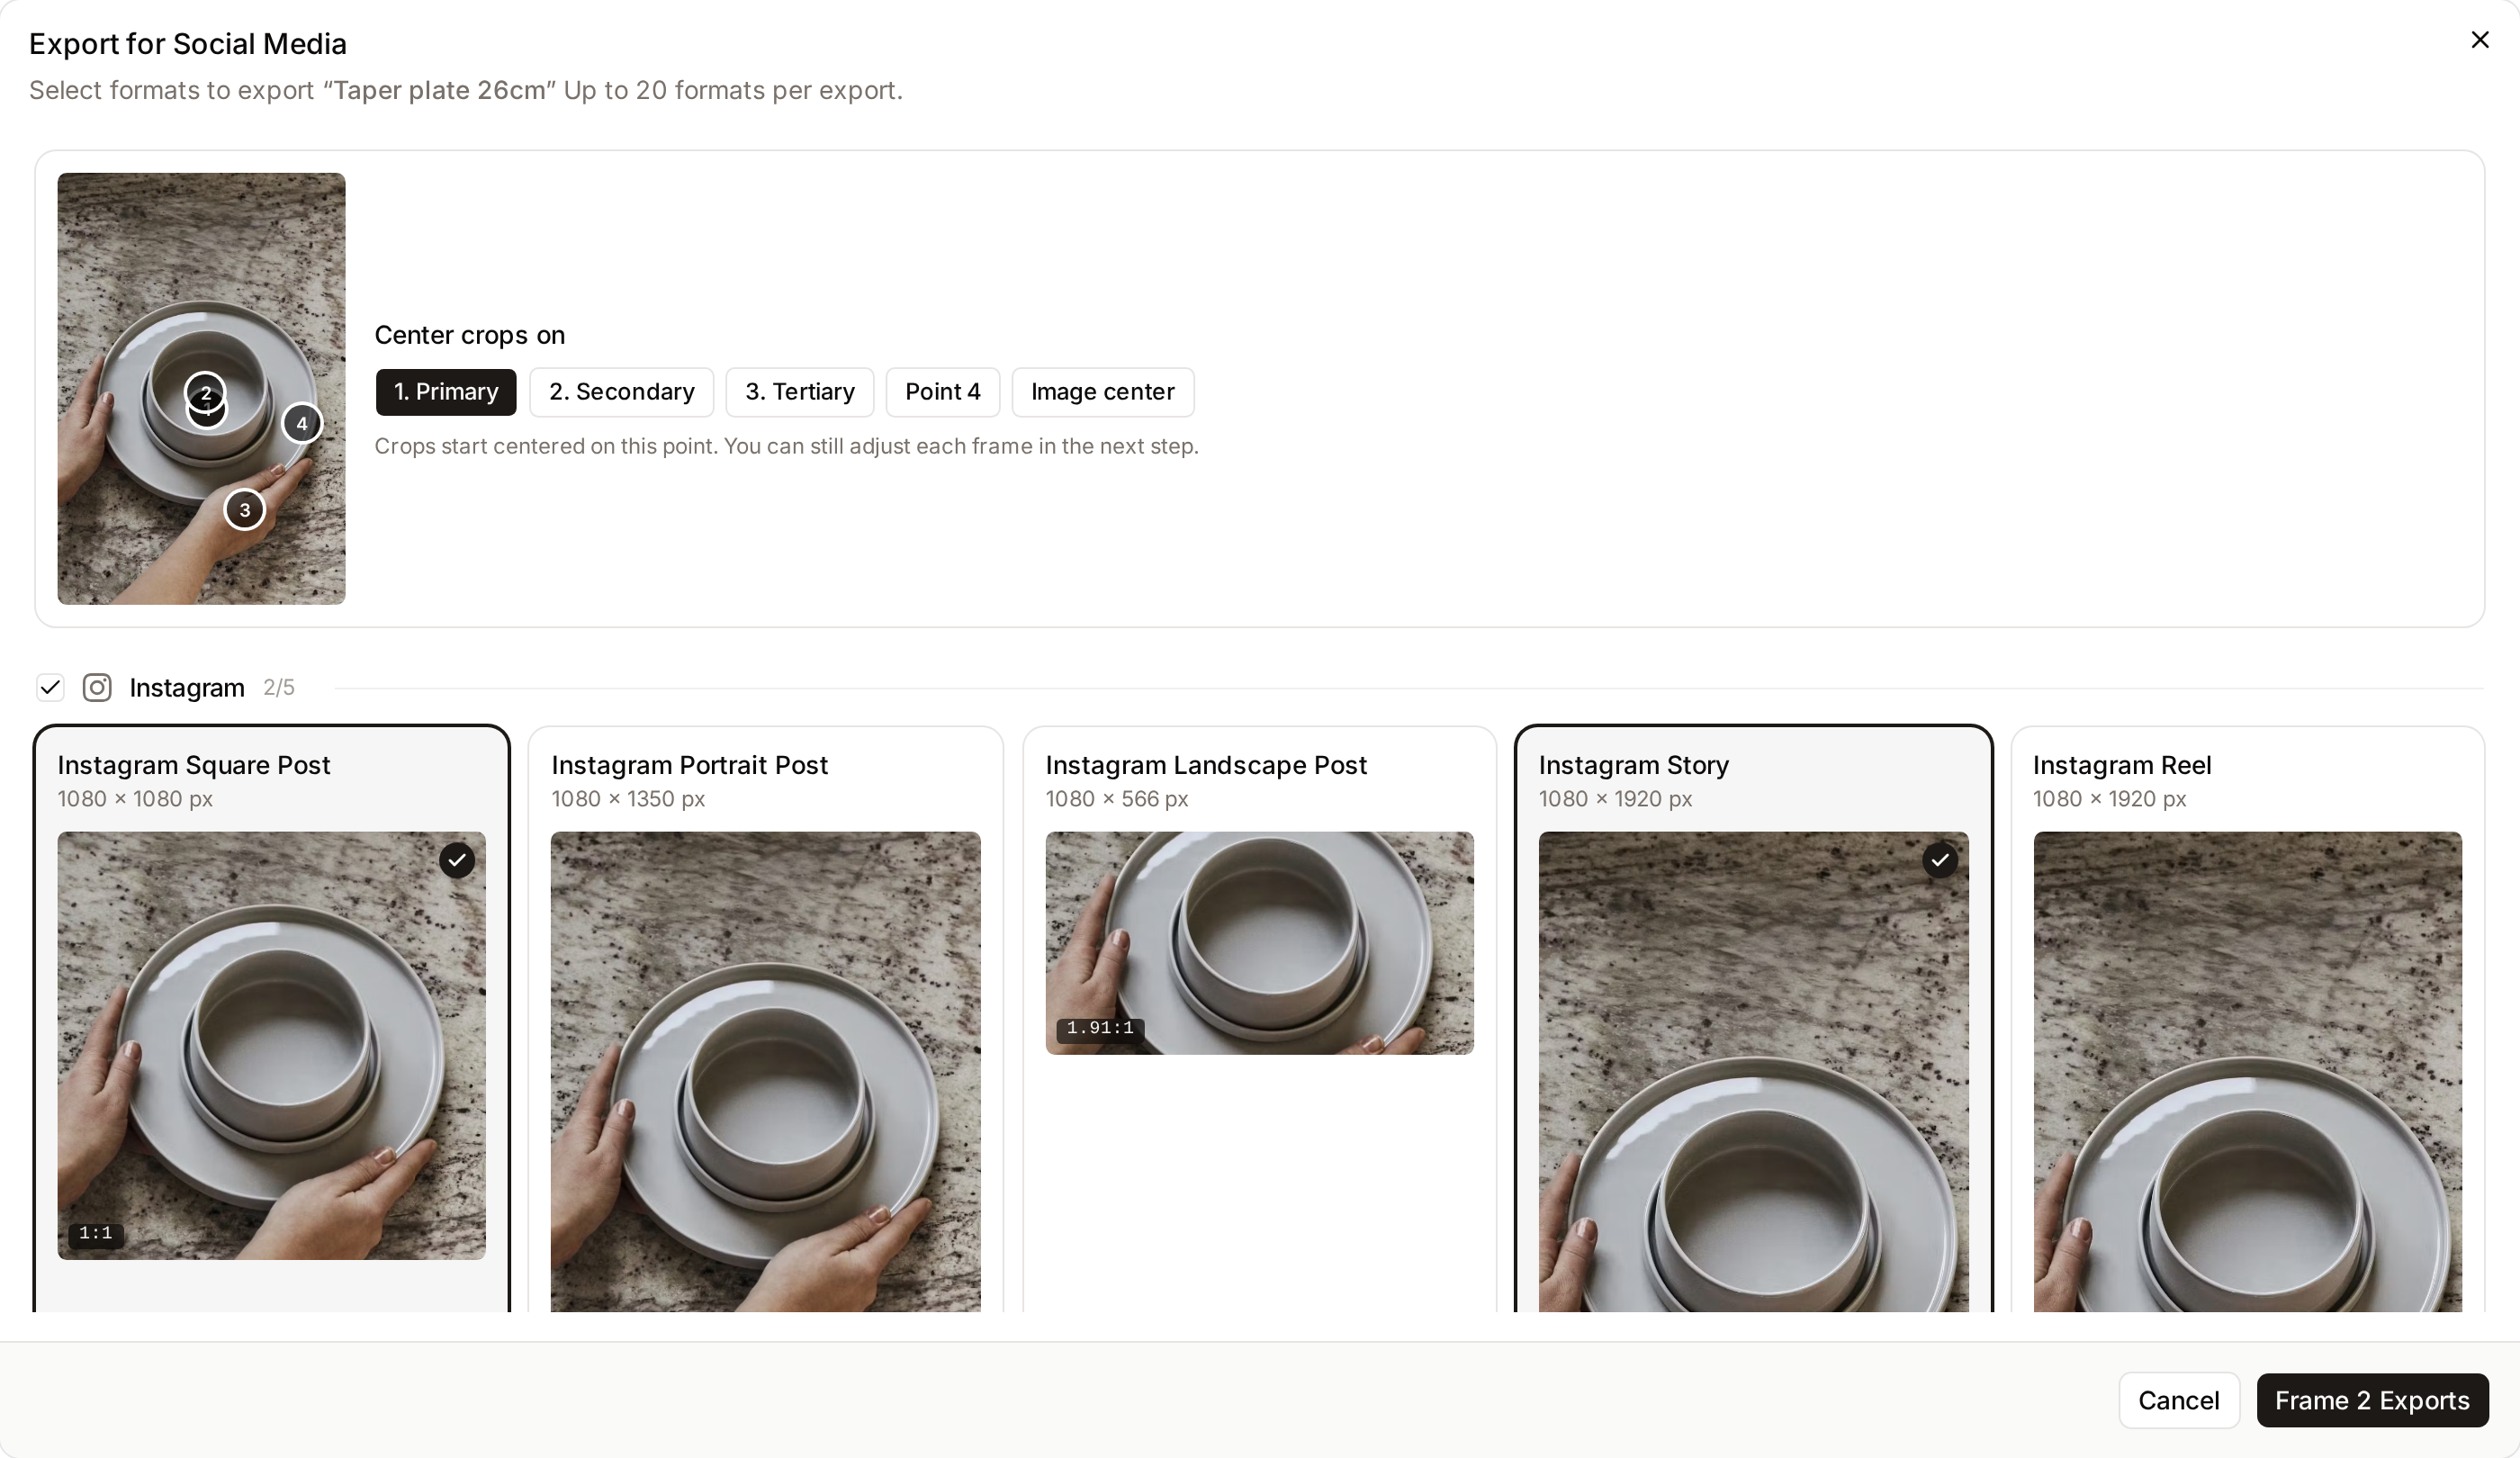
Task: Click the Cancel button
Action: pos(2179,1400)
